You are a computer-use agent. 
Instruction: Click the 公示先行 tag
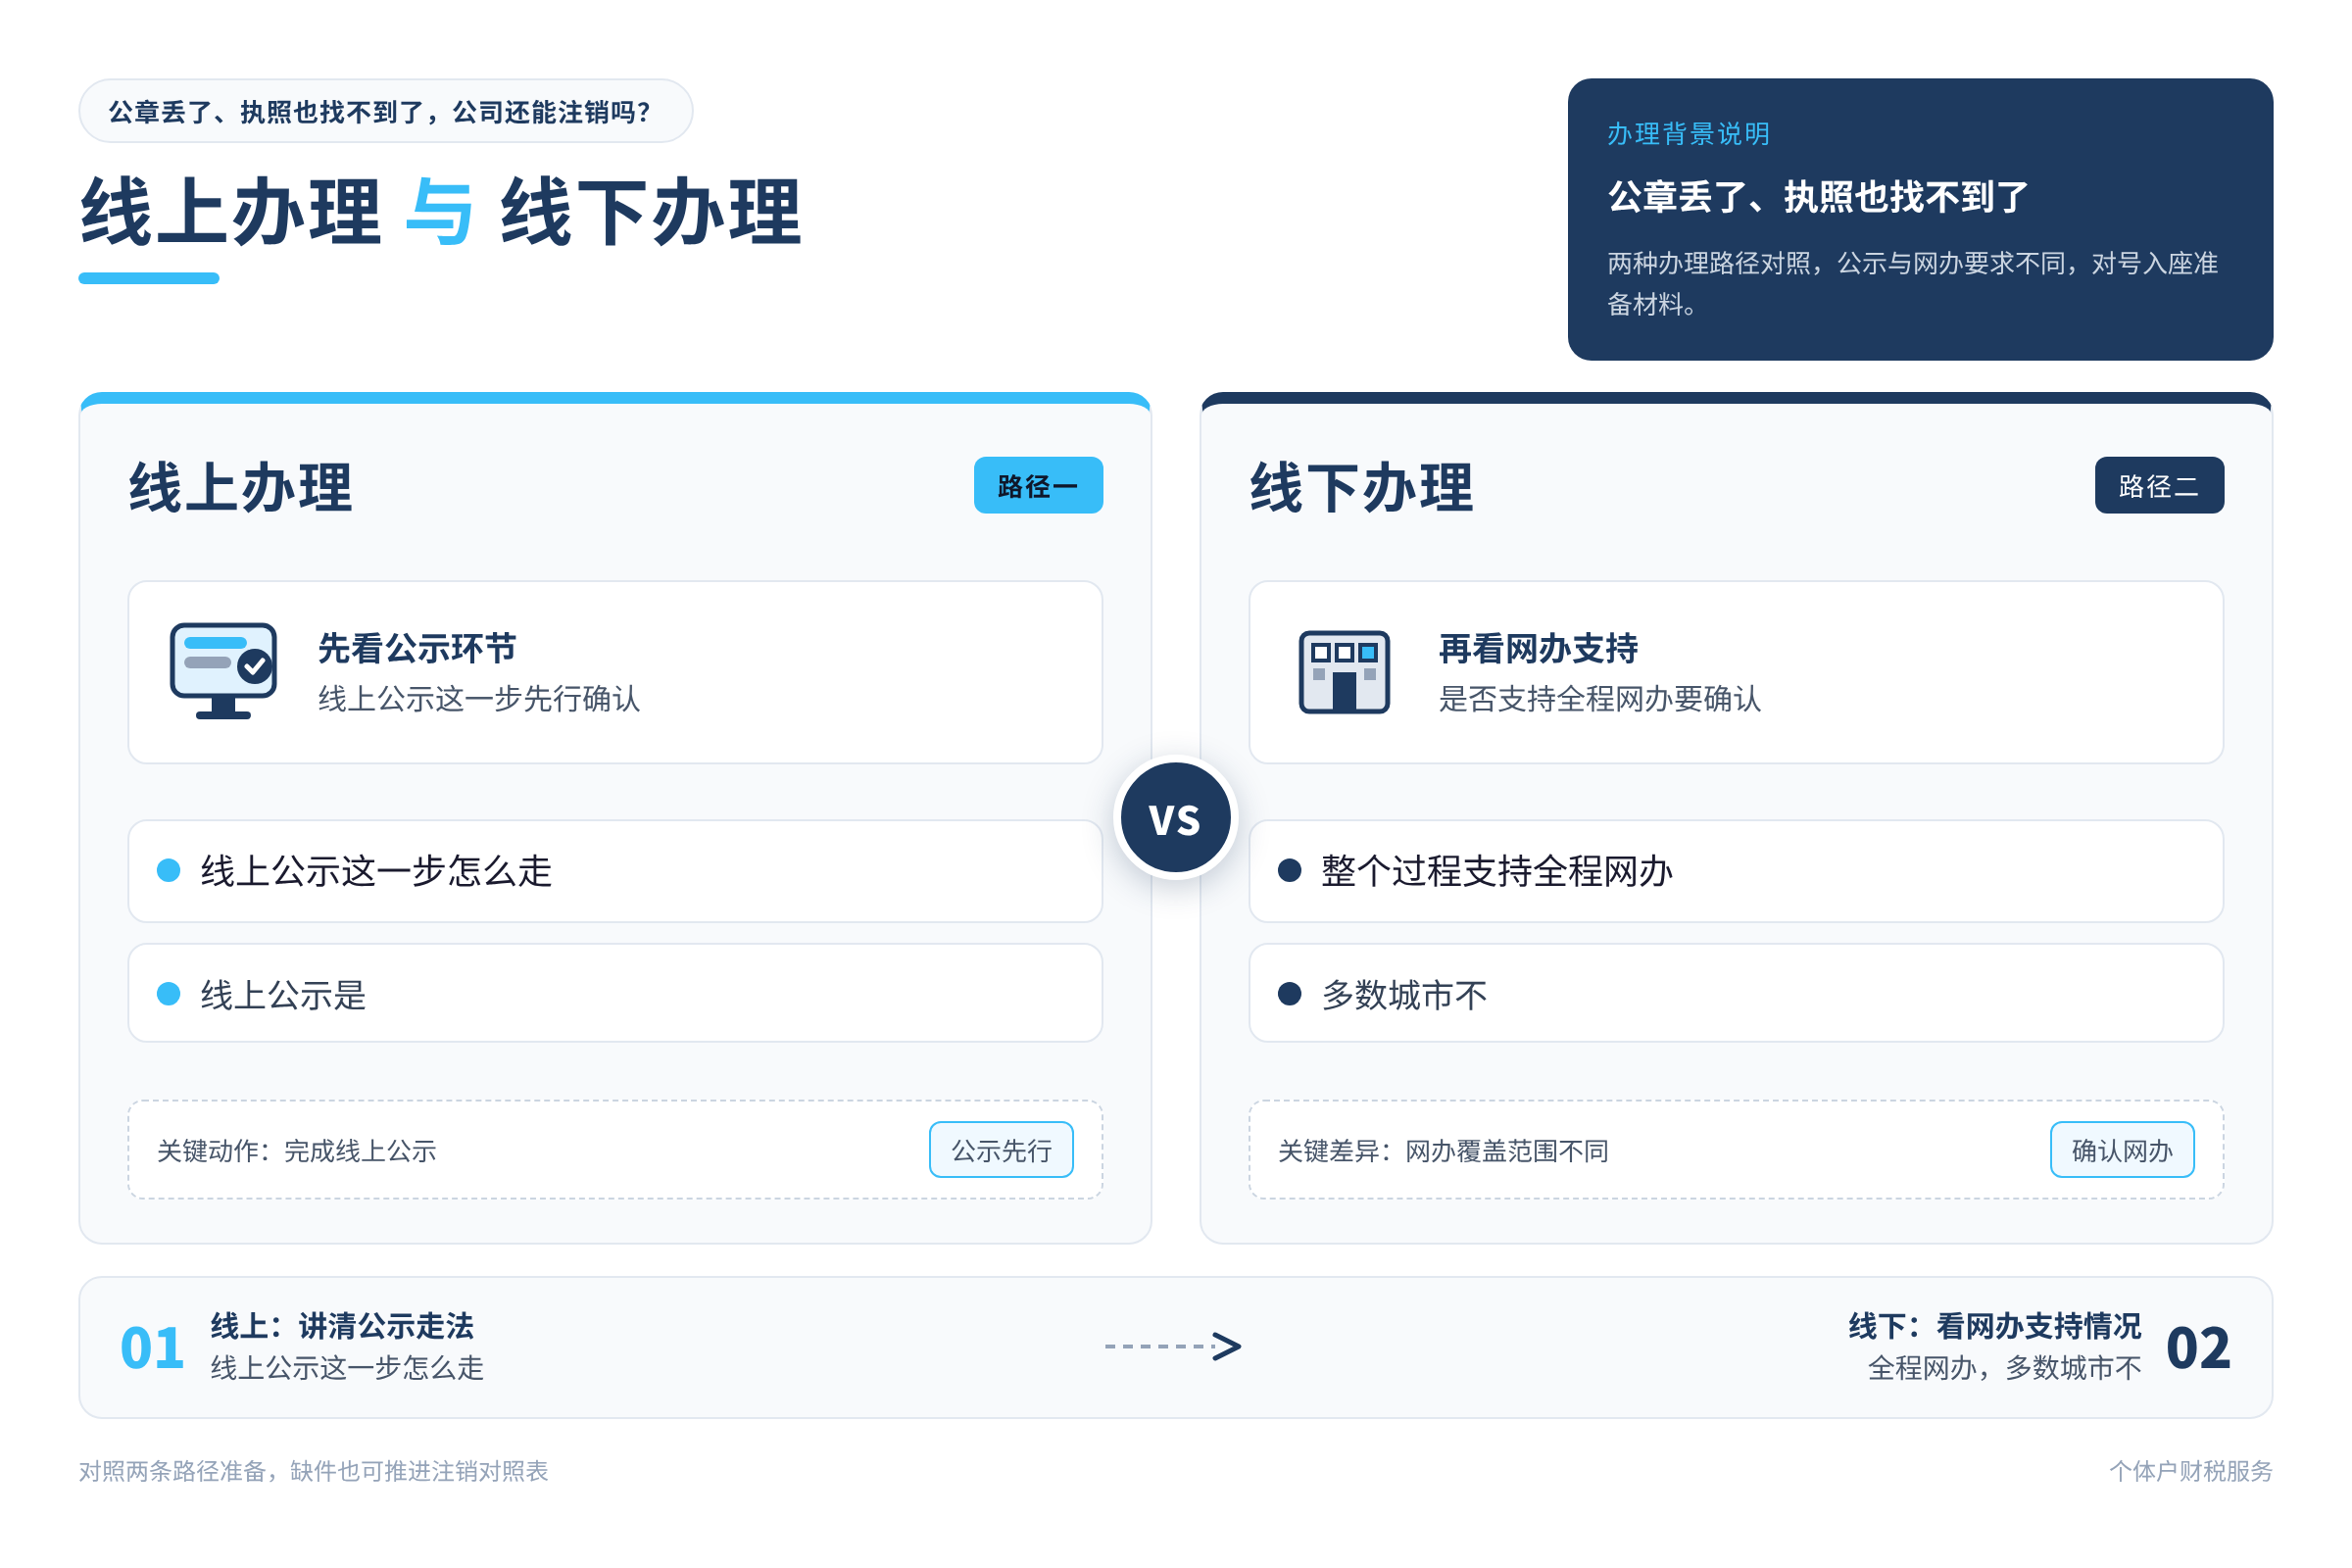pyautogui.click(x=1001, y=1150)
